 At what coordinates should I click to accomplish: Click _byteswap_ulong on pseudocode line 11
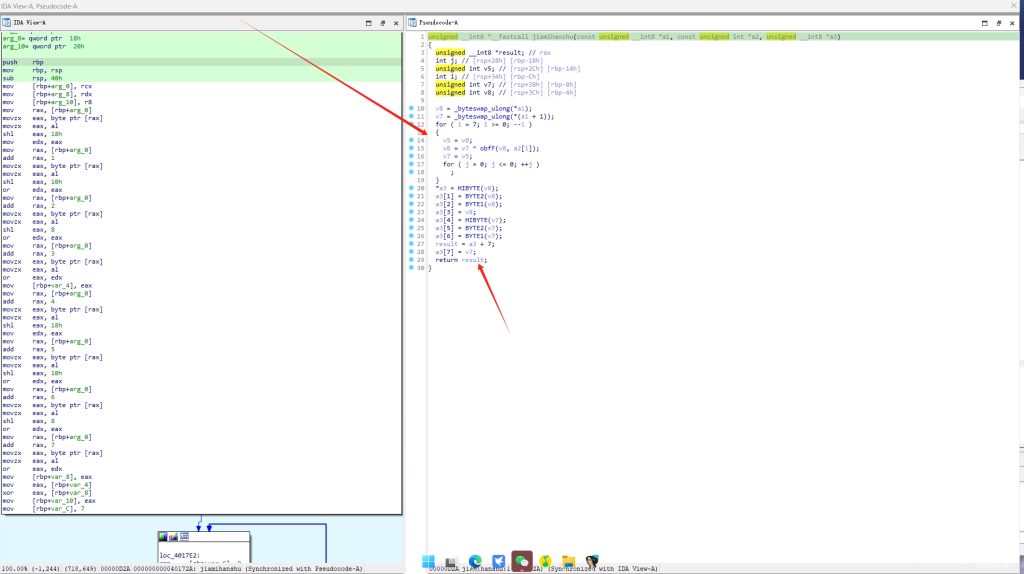pyautogui.click(x=483, y=116)
